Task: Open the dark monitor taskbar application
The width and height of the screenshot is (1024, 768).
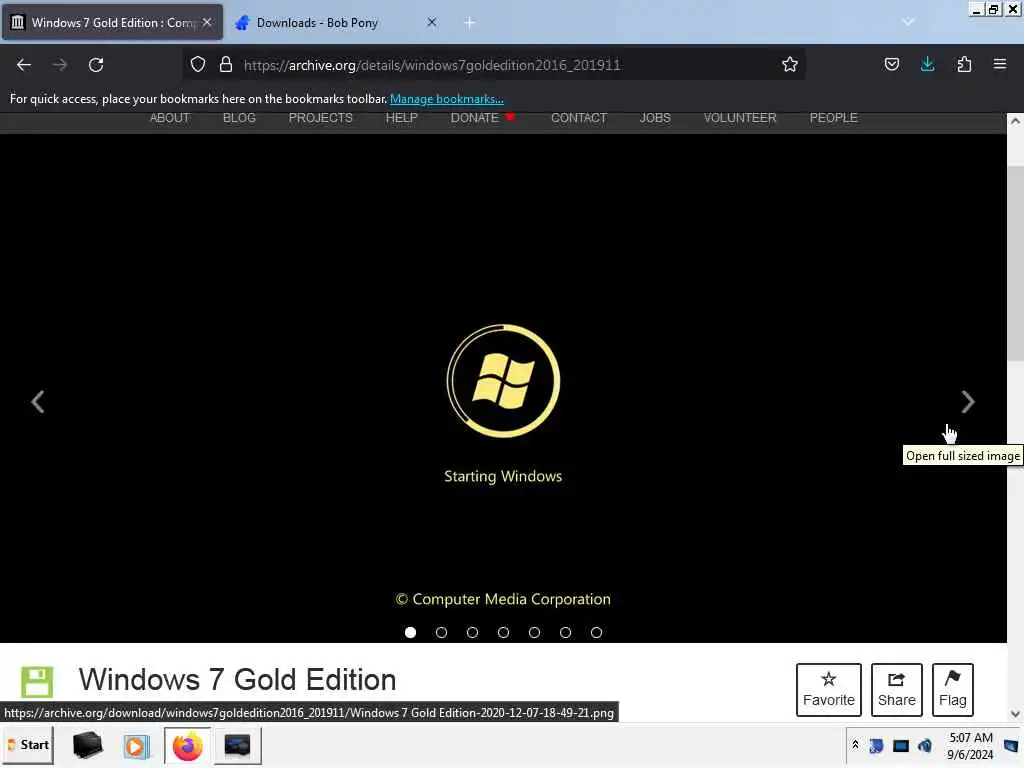Action: coord(237,746)
